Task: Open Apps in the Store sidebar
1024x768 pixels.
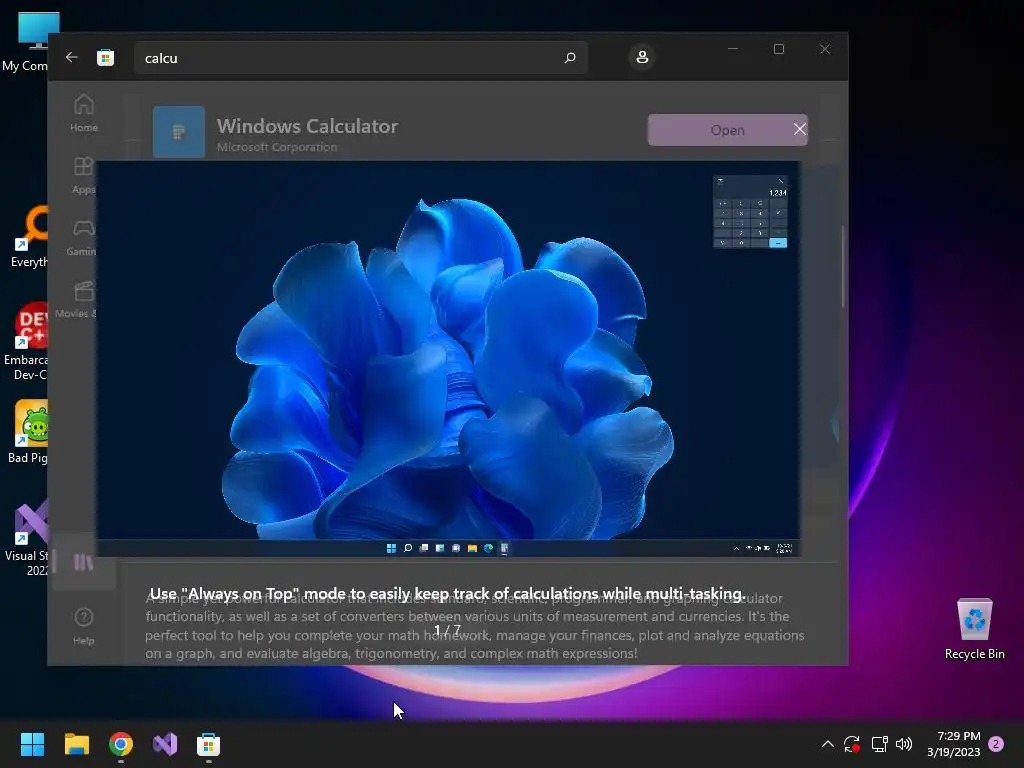Action: click(x=84, y=175)
